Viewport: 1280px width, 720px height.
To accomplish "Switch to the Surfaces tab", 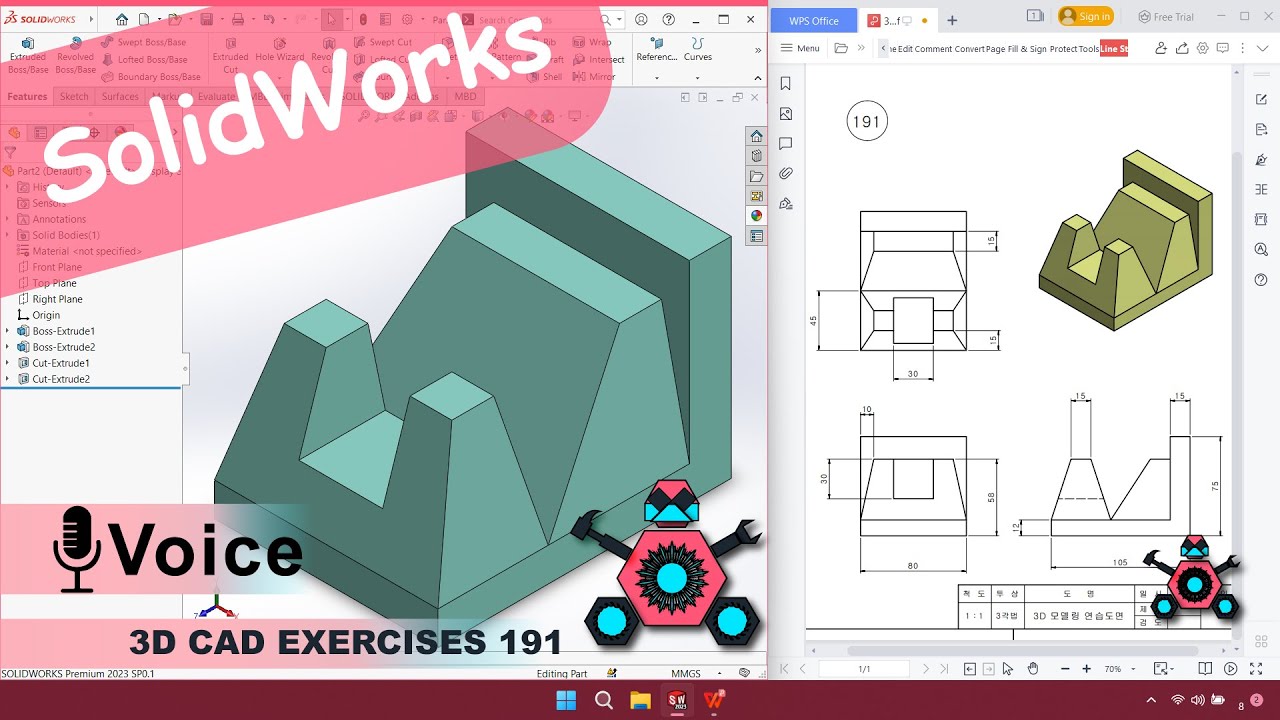I will pos(120,97).
